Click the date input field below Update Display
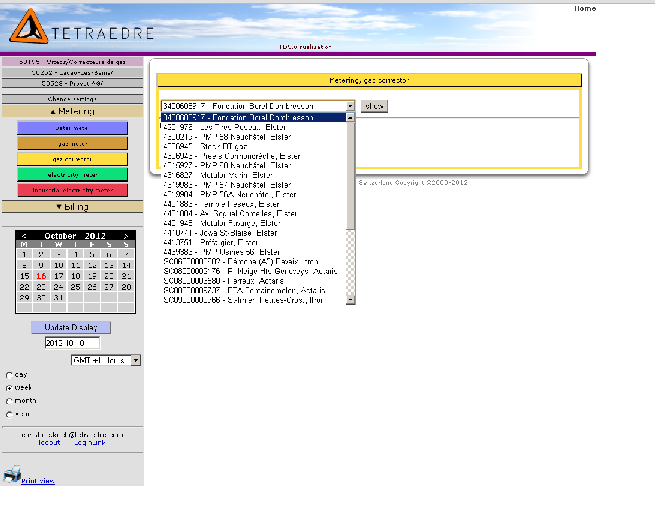Screen dimensions: 655x520 pyautogui.click(x=71, y=343)
